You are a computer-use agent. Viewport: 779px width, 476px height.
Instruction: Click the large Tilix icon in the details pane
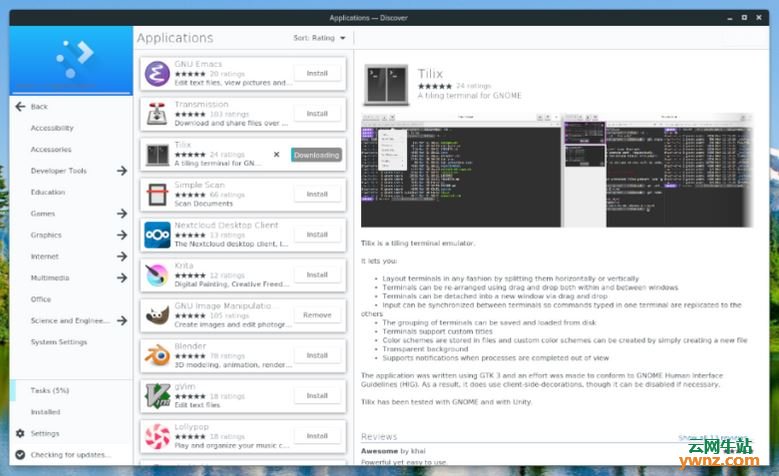386,84
